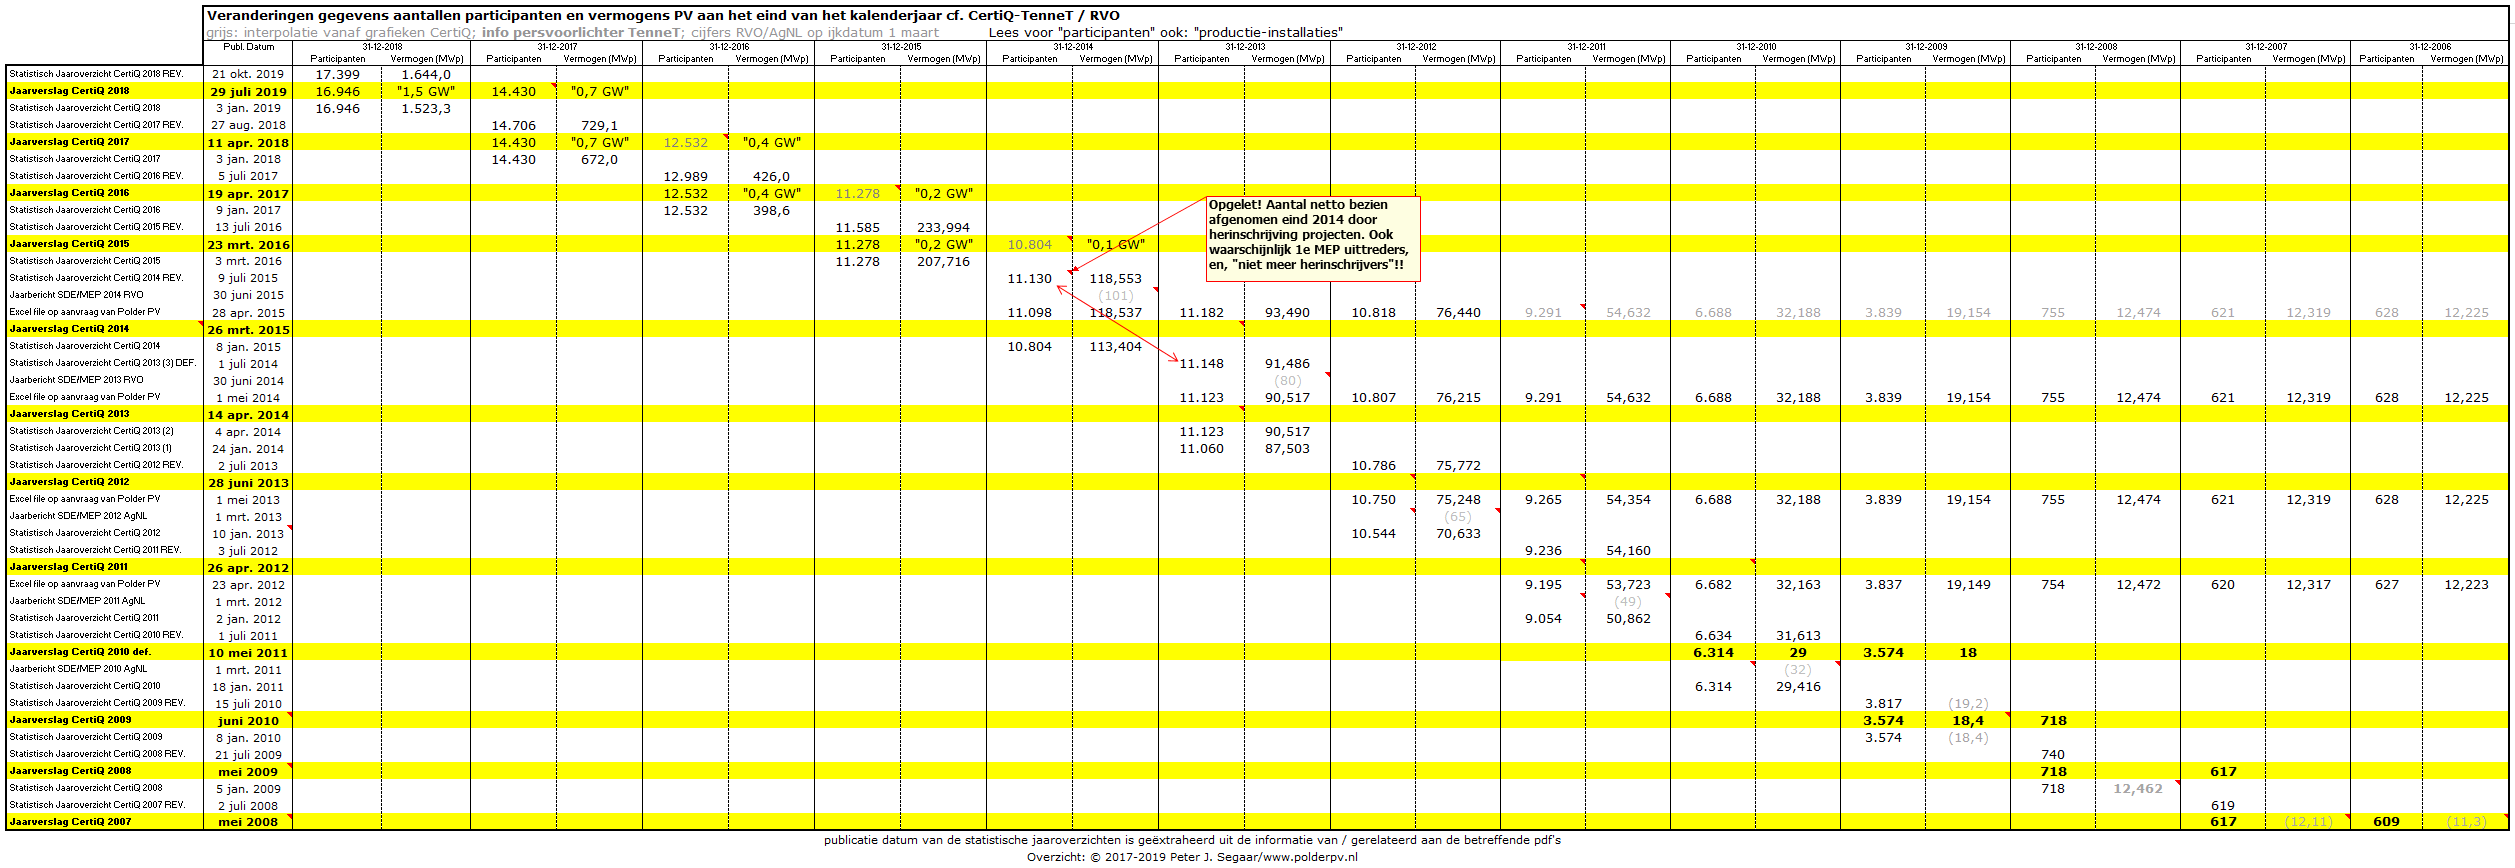This screenshot has width=2515, height=868.
Task: Select the date cell '23 apr. 2012'
Action: 248,584
